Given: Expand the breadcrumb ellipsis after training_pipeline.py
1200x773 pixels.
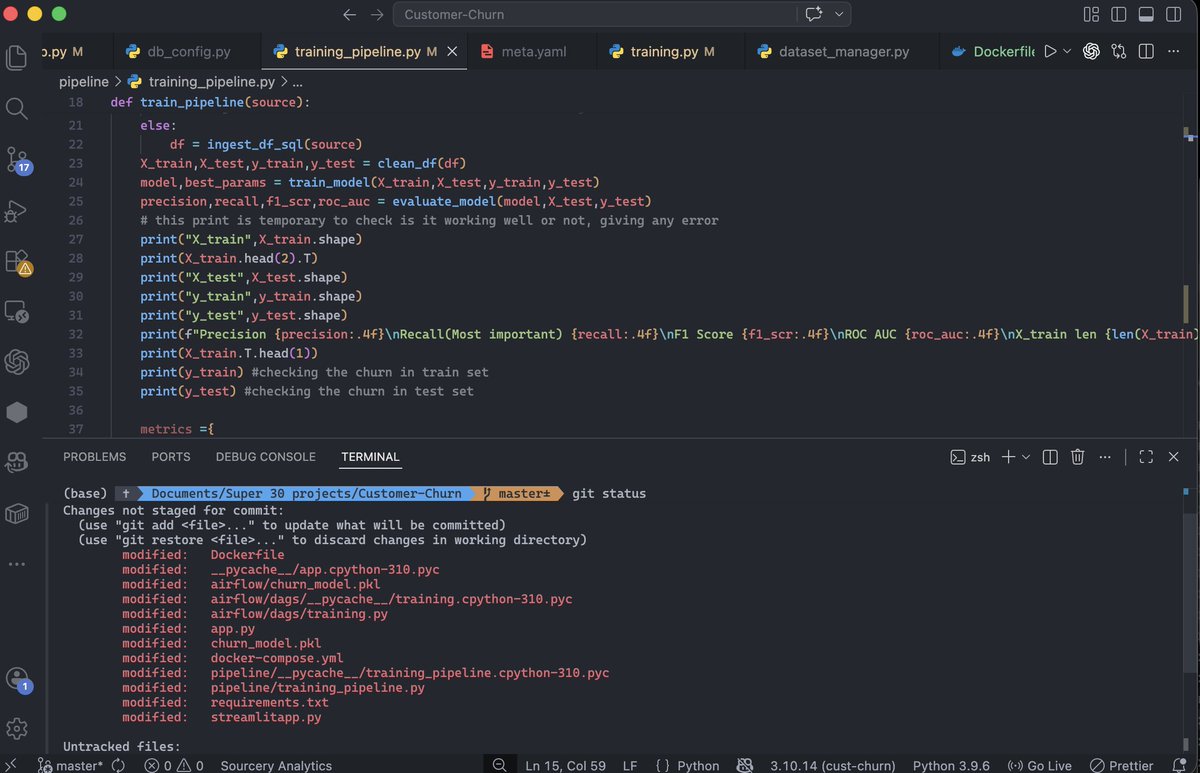Looking at the screenshot, I should pos(298,82).
